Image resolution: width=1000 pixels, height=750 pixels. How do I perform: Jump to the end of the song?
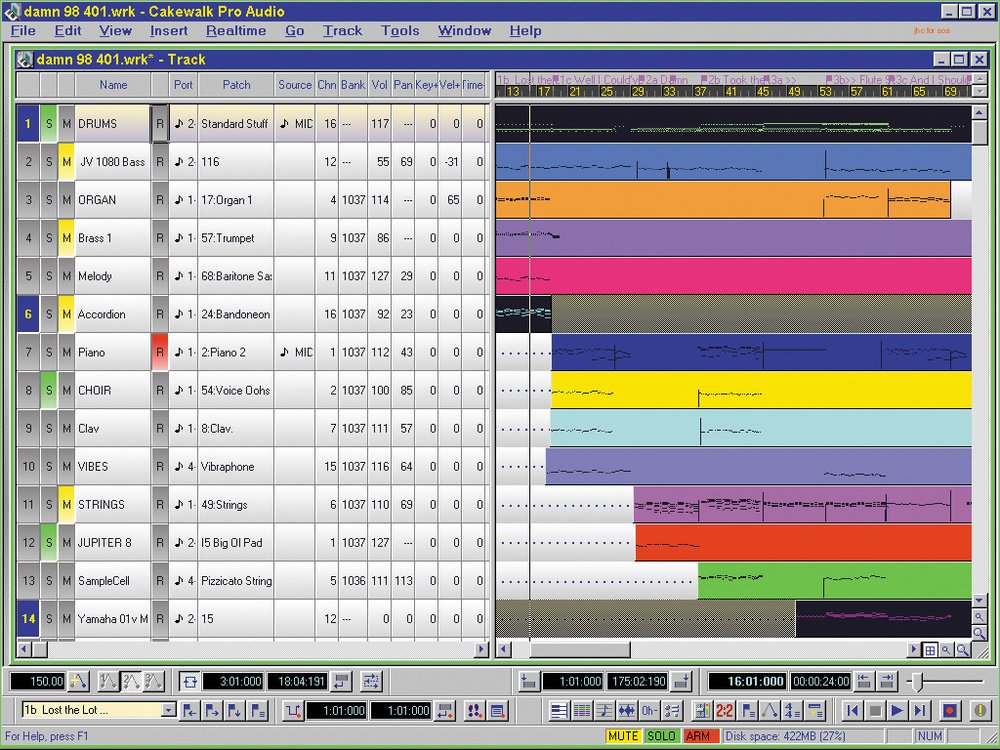coord(920,710)
